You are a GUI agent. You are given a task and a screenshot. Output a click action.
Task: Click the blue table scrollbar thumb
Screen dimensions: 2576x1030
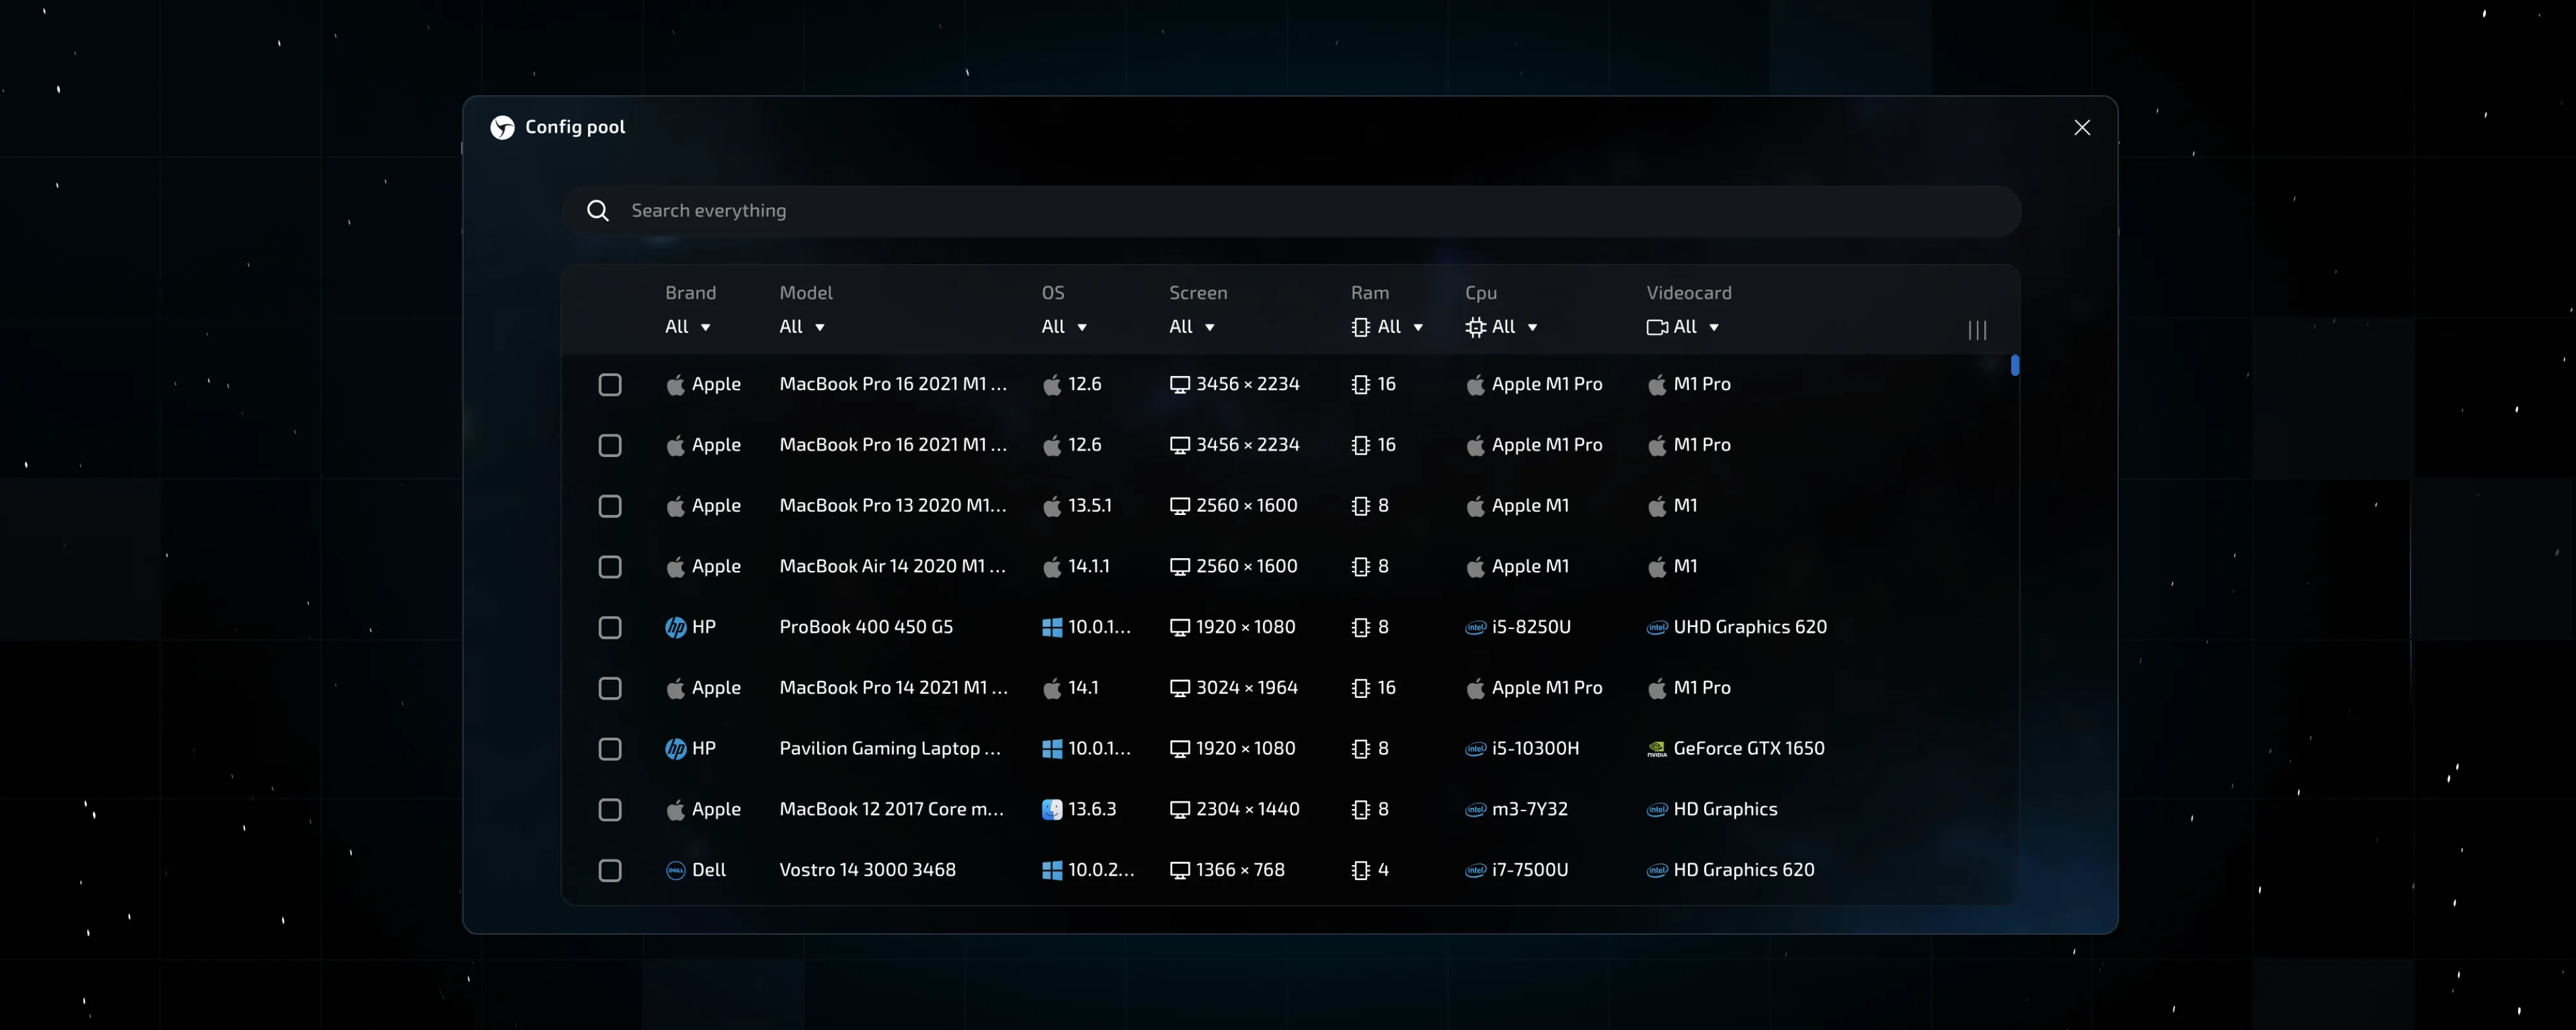pyautogui.click(x=2015, y=366)
